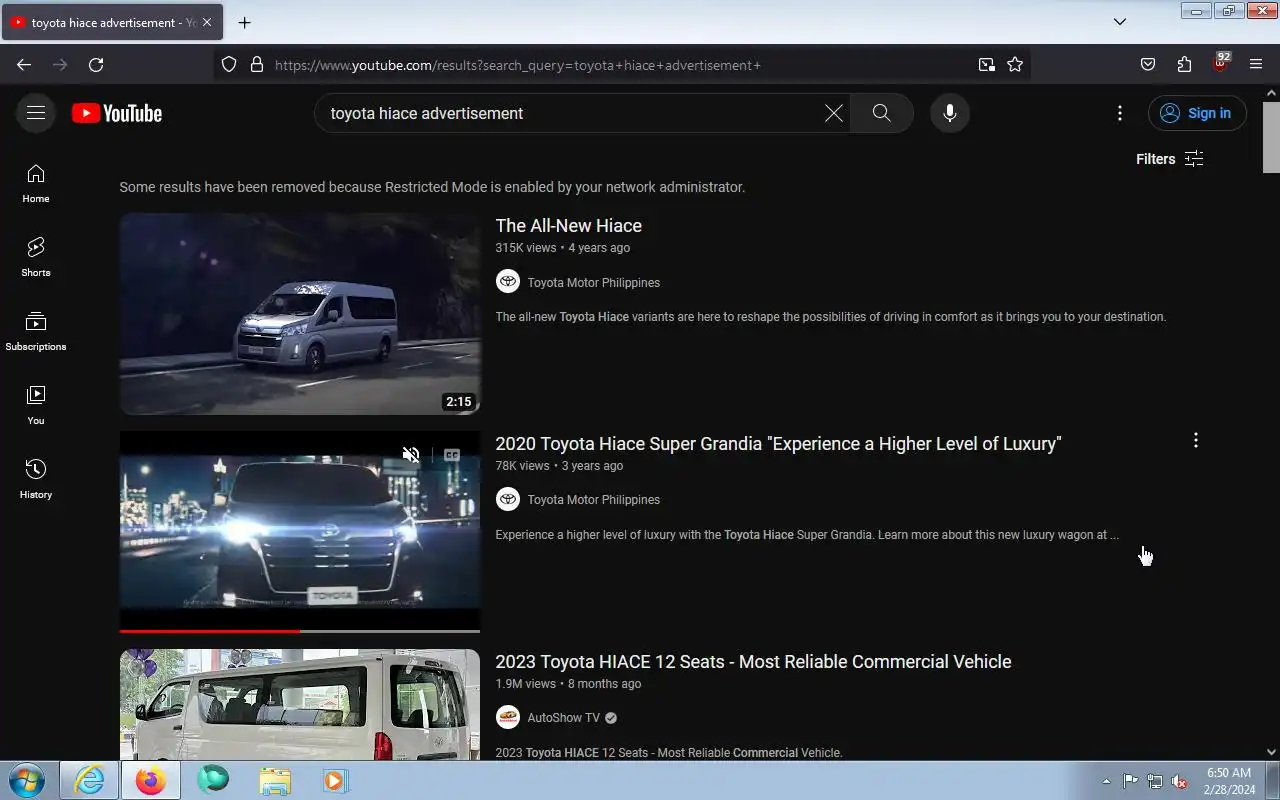Click the Firefox back arrow
The height and width of the screenshot is (800, 1280).
coord(24,65)
